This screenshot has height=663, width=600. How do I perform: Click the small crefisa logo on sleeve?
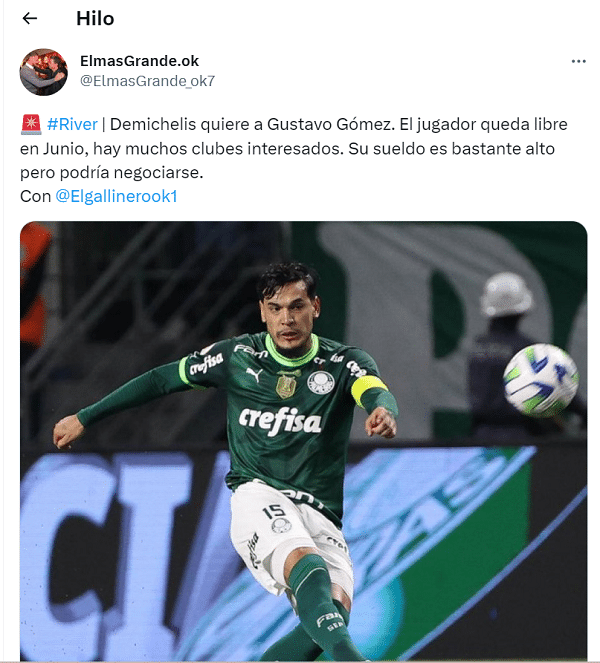206,363
